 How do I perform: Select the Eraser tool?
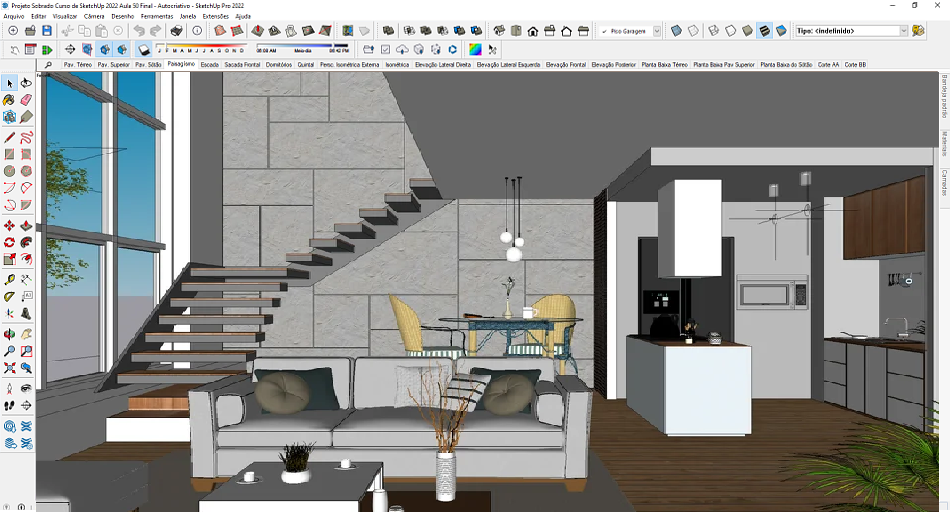click(x=26, y=100)
